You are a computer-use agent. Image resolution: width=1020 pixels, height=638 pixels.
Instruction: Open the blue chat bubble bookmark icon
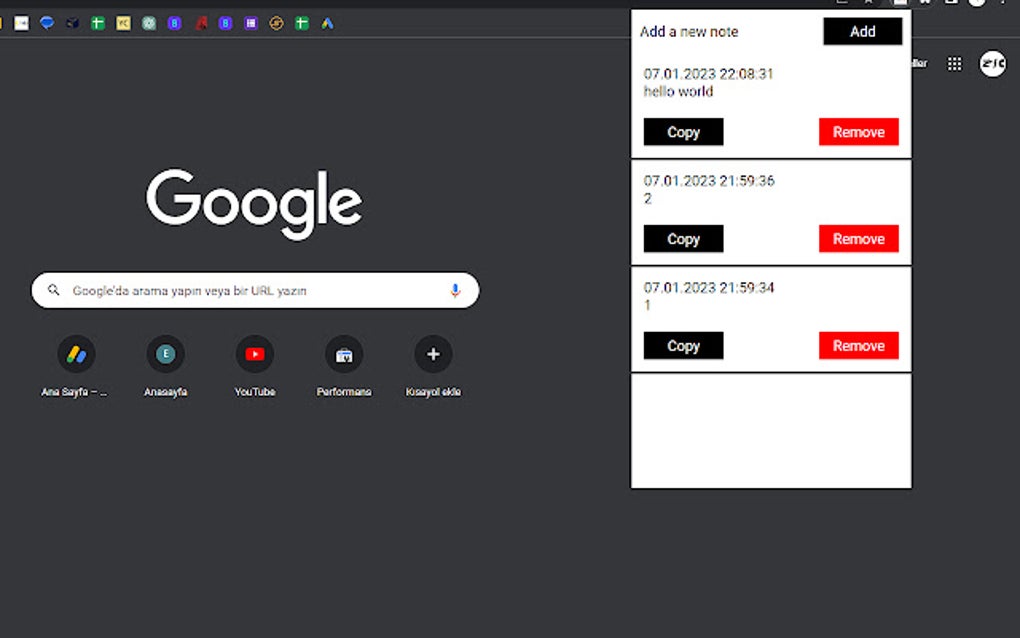[x=46, y=22]
